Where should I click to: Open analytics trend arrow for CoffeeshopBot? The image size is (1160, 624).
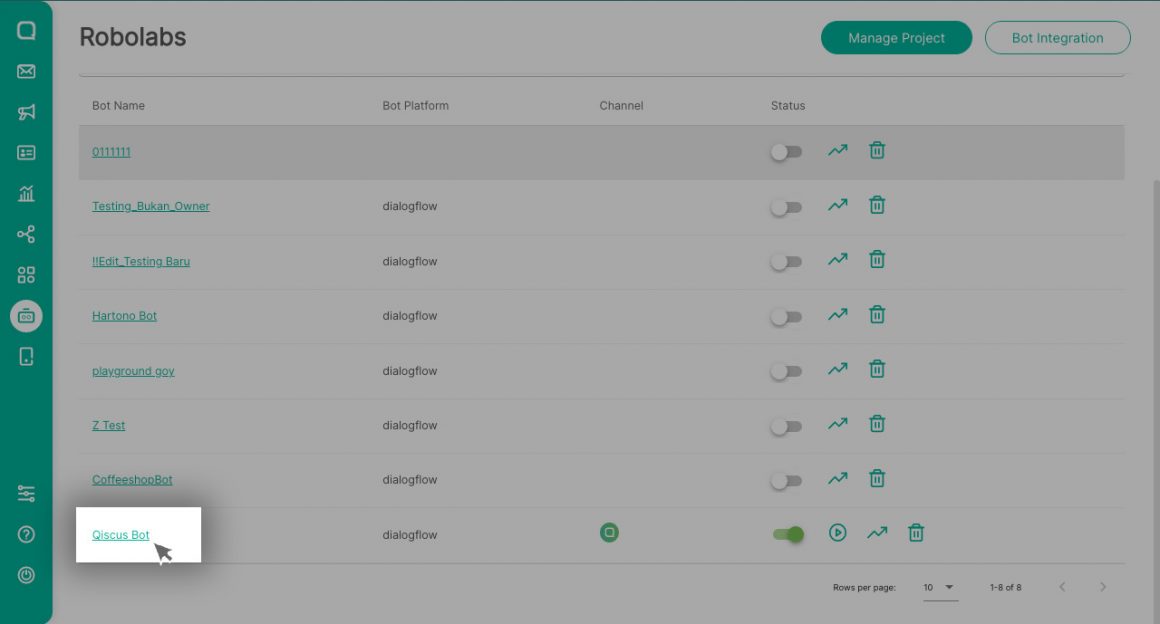click(836, 478)
